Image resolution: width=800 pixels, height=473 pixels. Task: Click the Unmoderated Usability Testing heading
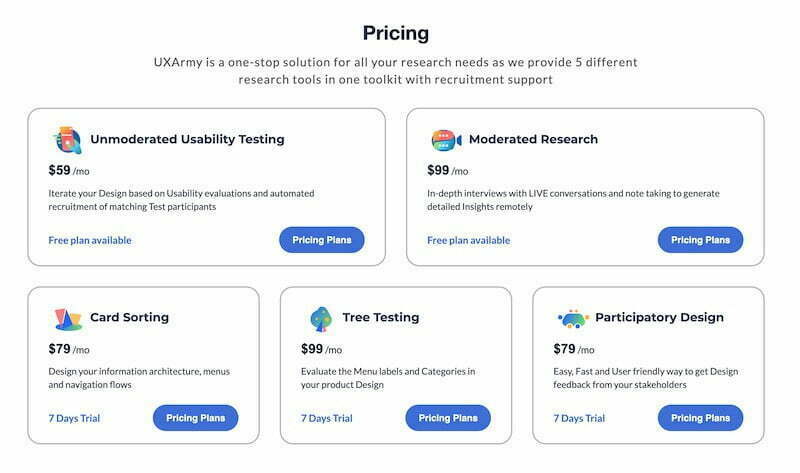(187, 139)
